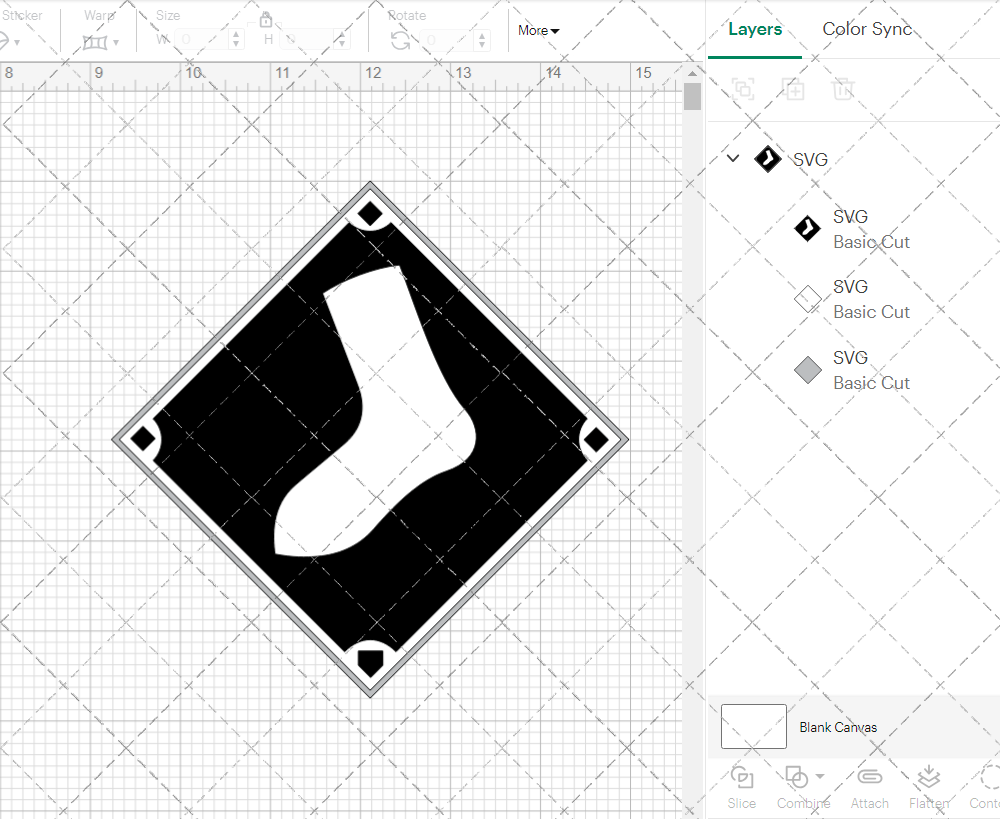Click the Slice tool
Screen dimensions: 1000x819
[742, 788]
